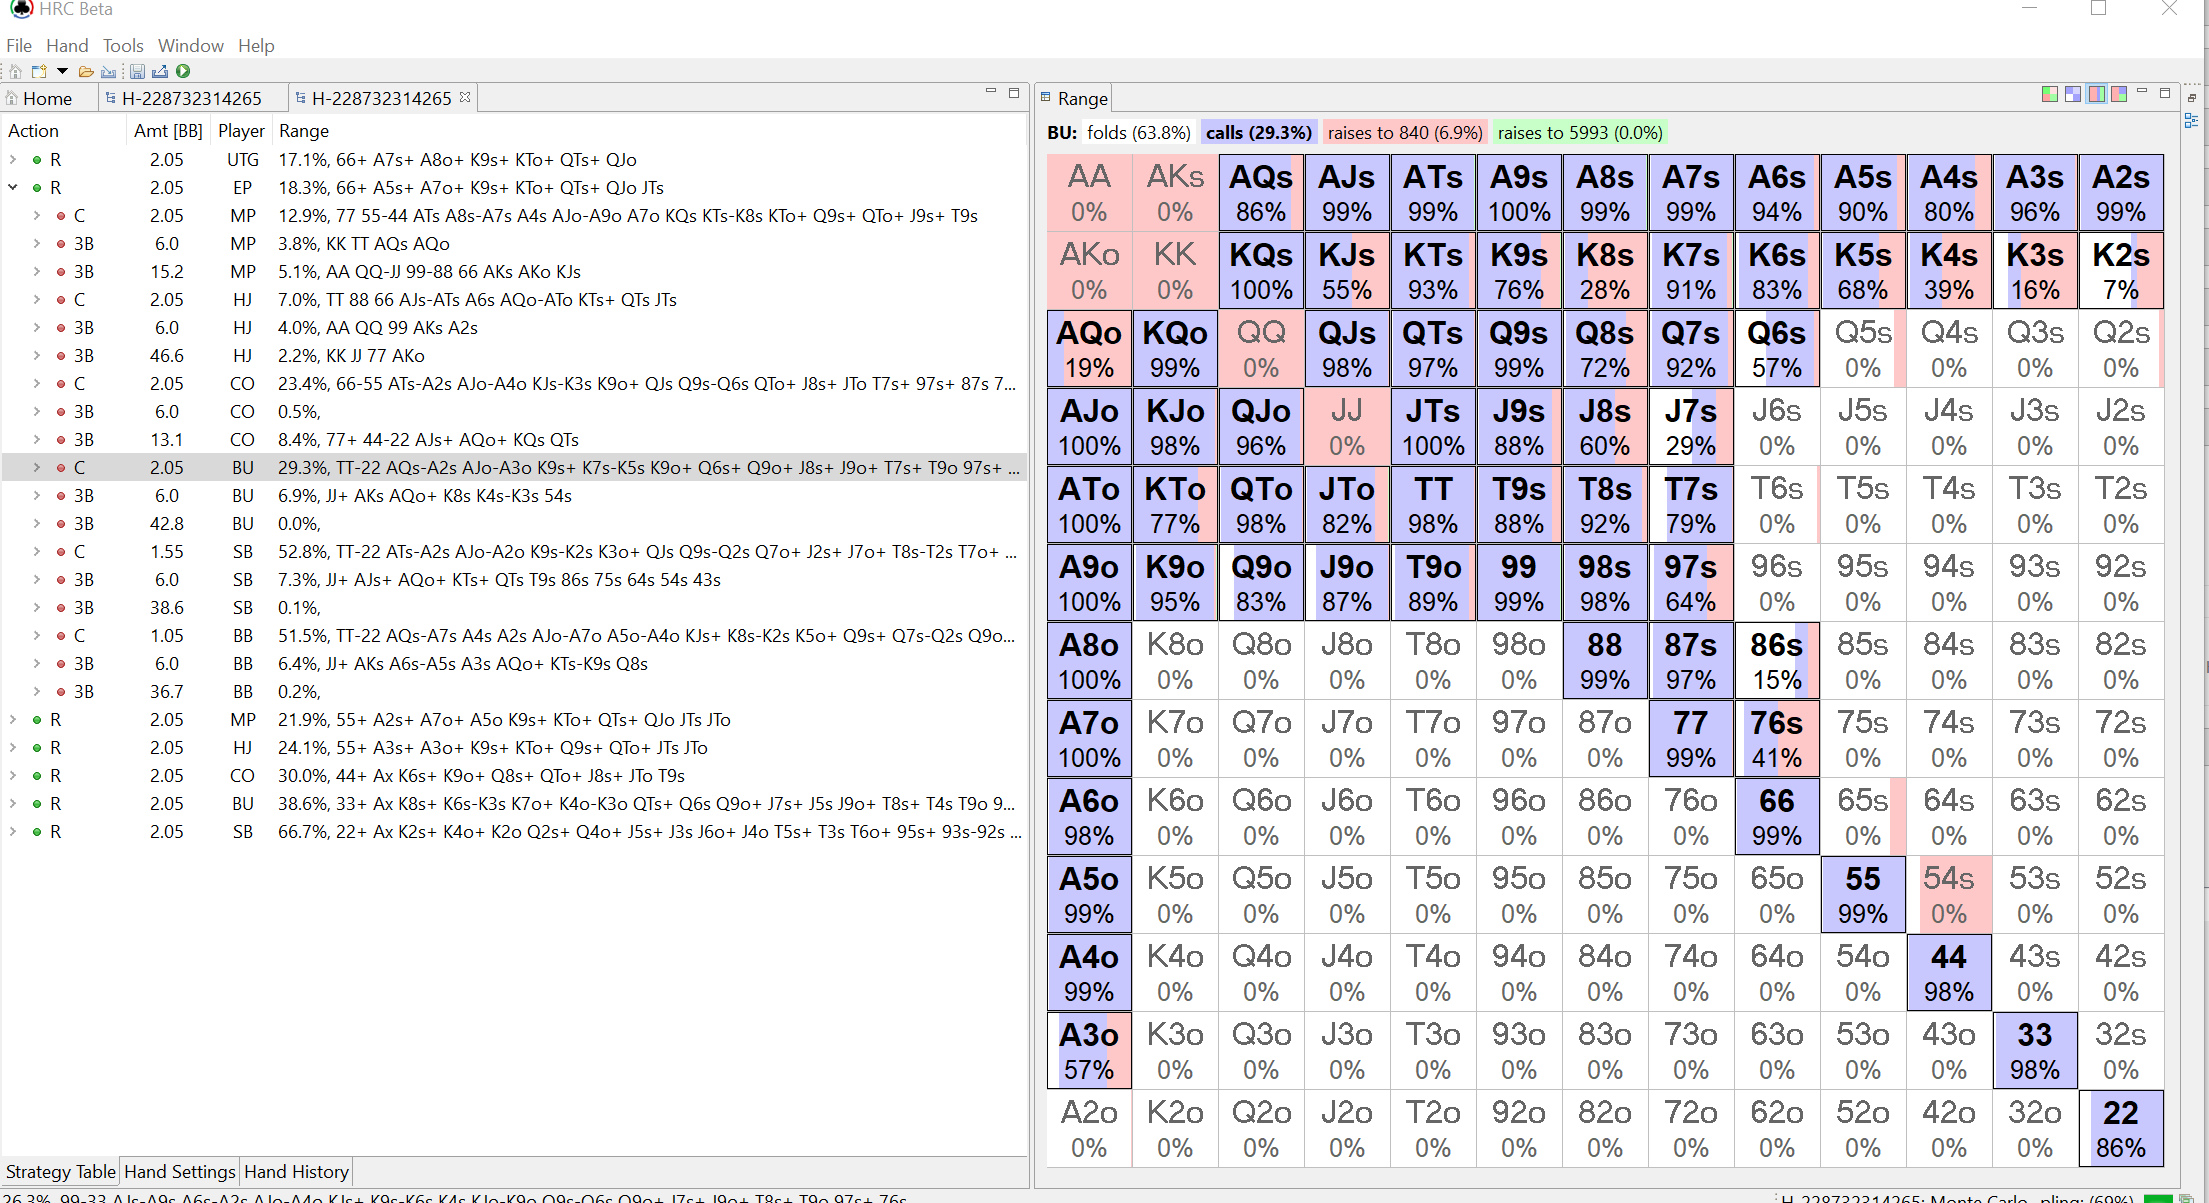Click the export arrow toolbar icon
The height and width of the screenshot is (1203, 2209).
[160, 71]
